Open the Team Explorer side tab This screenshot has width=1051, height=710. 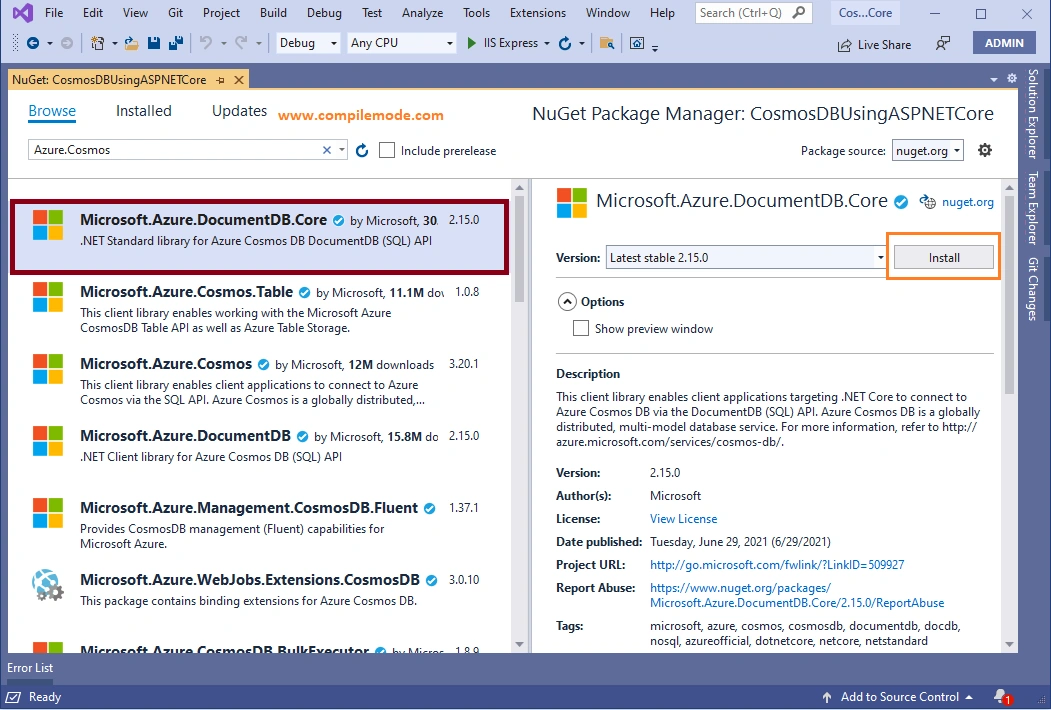point(1033,208)
